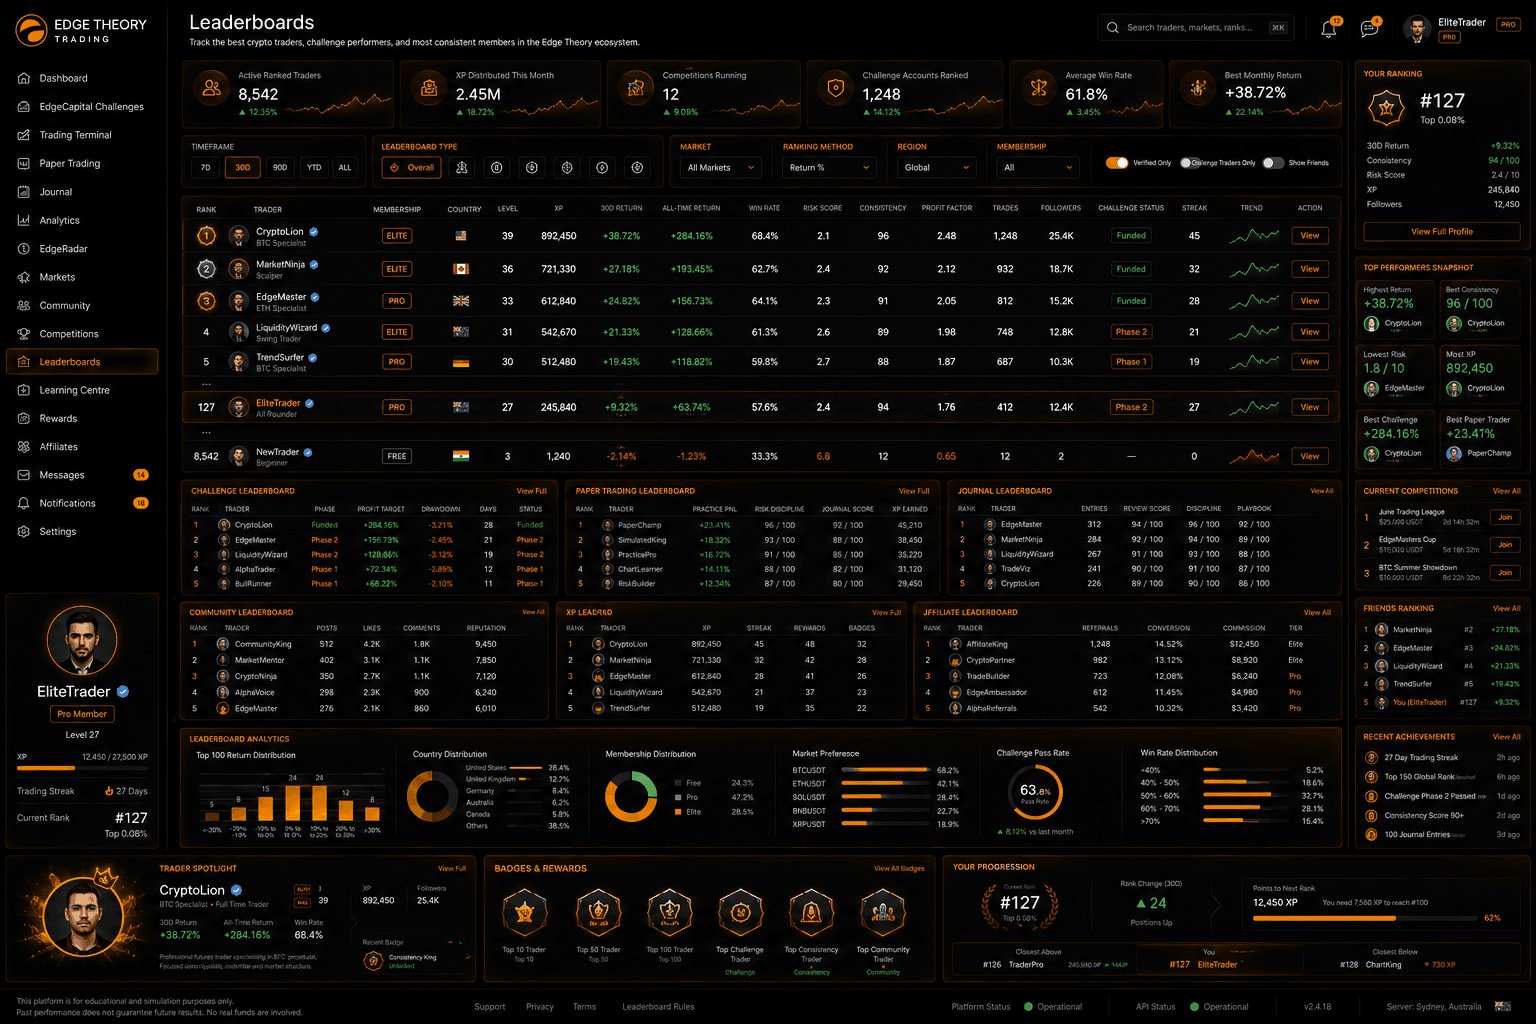
Task: Click the Competitions Running card icon
Action: [635, 88]
